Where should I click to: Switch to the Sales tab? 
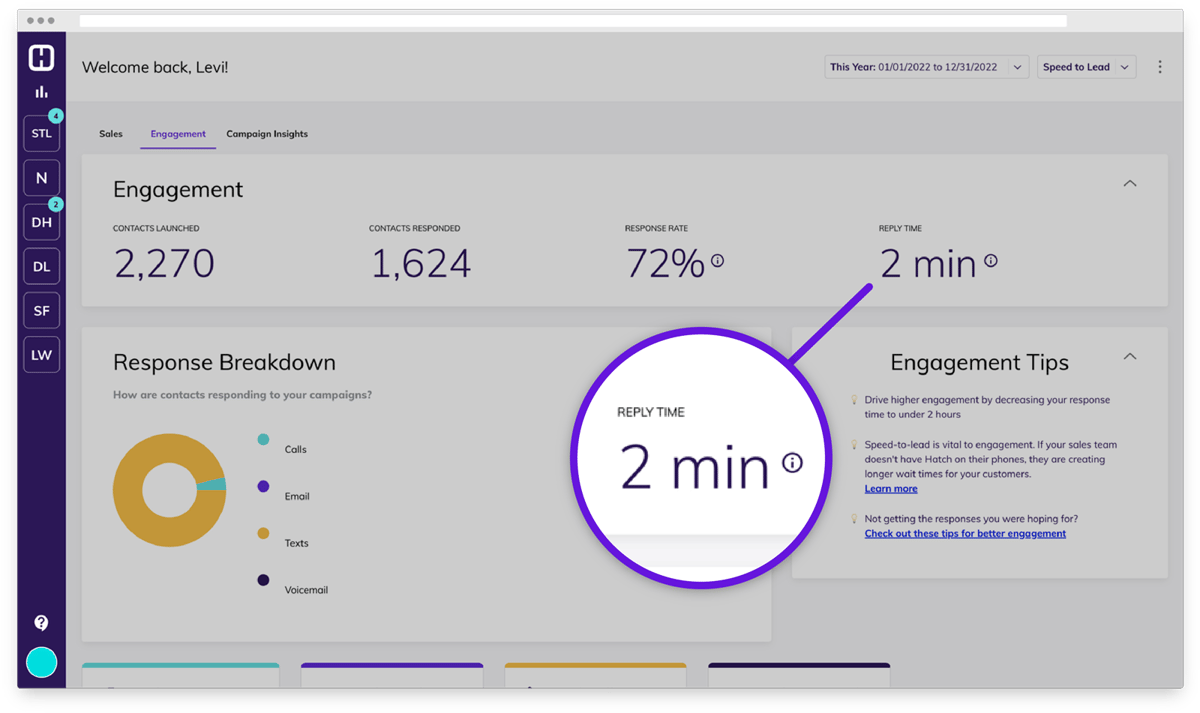point(111,134)
